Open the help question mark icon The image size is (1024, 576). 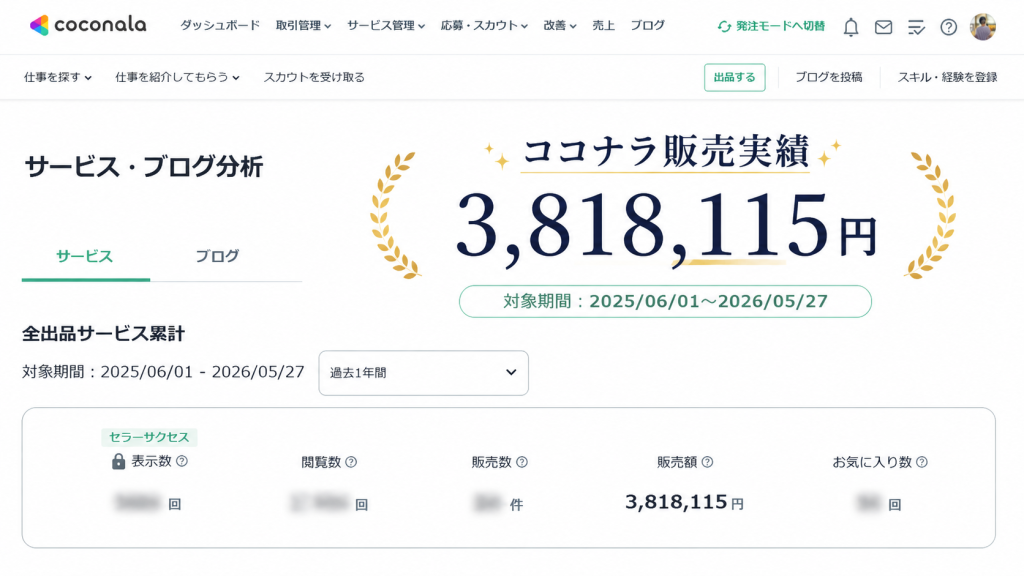[948, 27]
